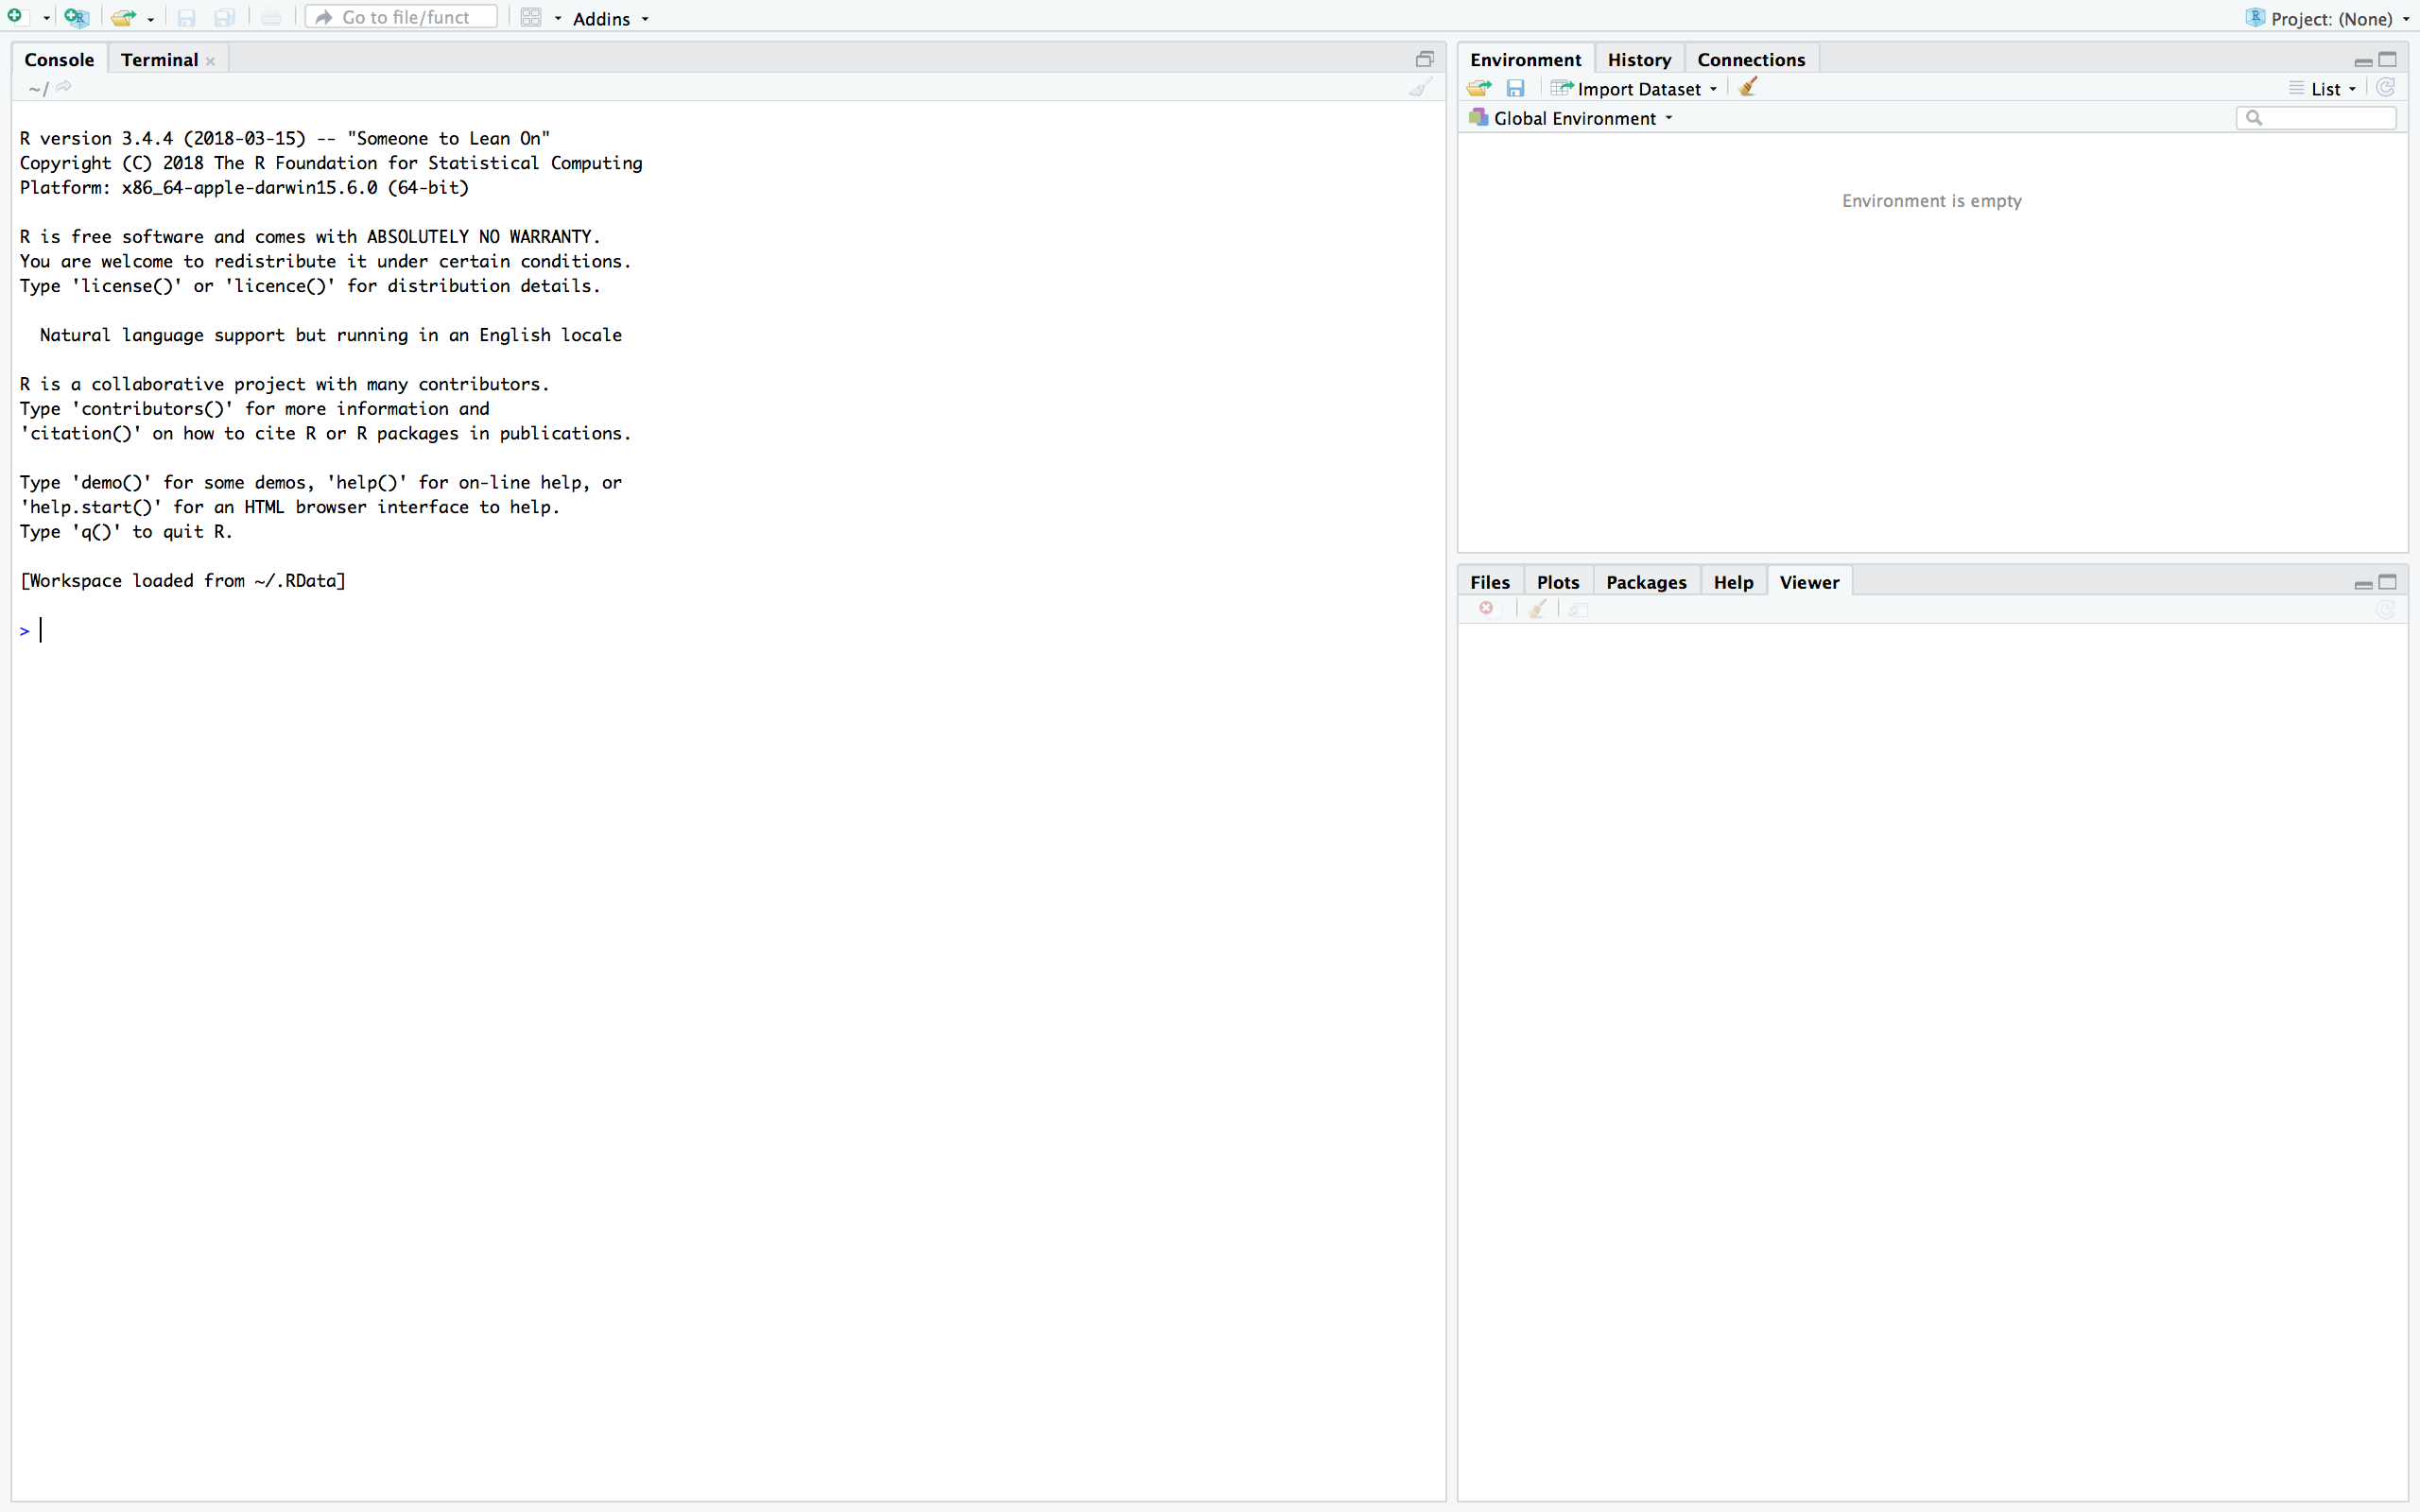Click the Open File folder icon
This screenshot has height=1512, width=2420.
point(123,17)
